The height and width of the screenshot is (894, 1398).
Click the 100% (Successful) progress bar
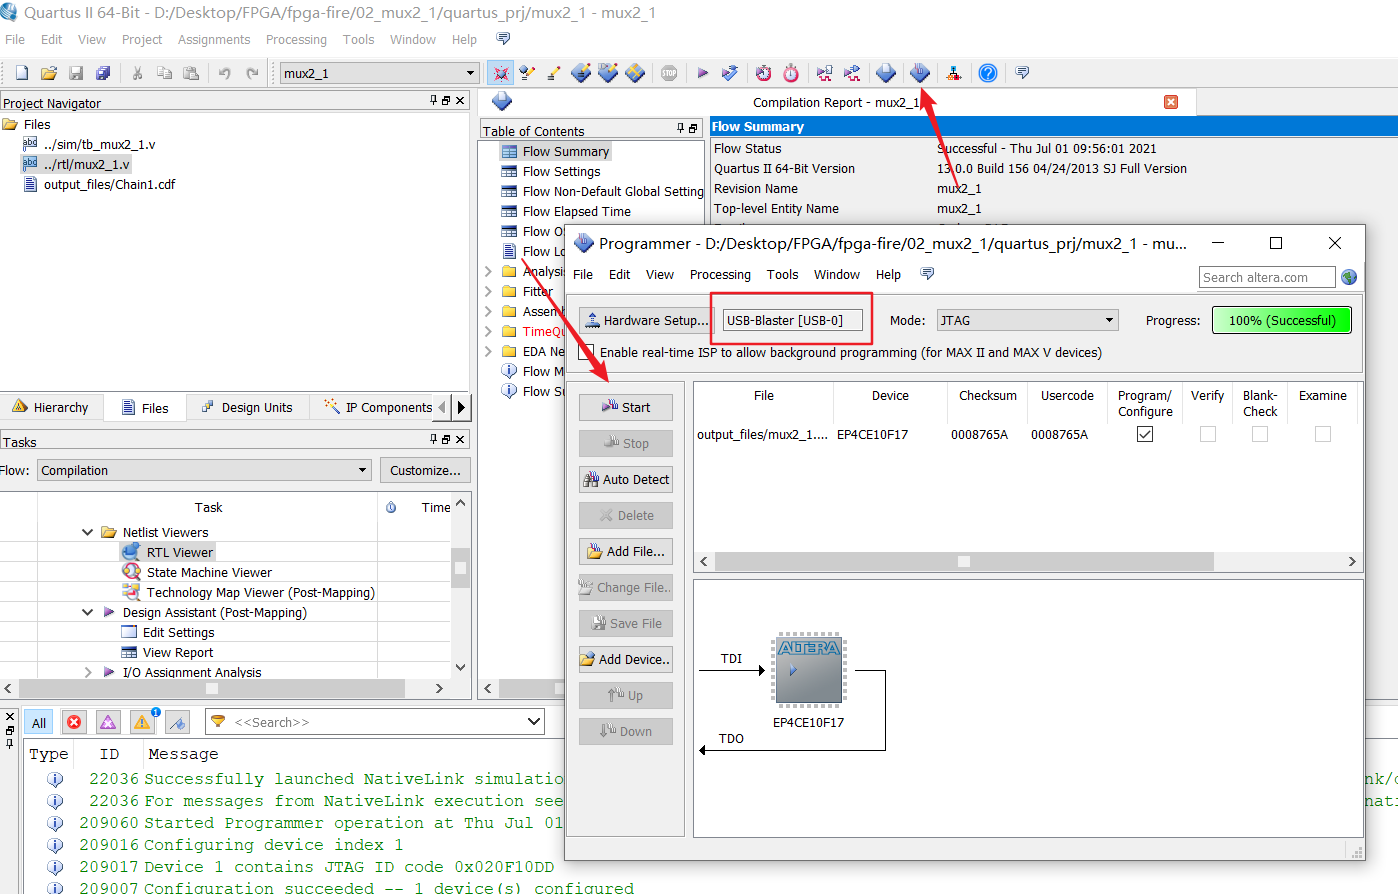pyautogui.click(x=1282, y=320)
